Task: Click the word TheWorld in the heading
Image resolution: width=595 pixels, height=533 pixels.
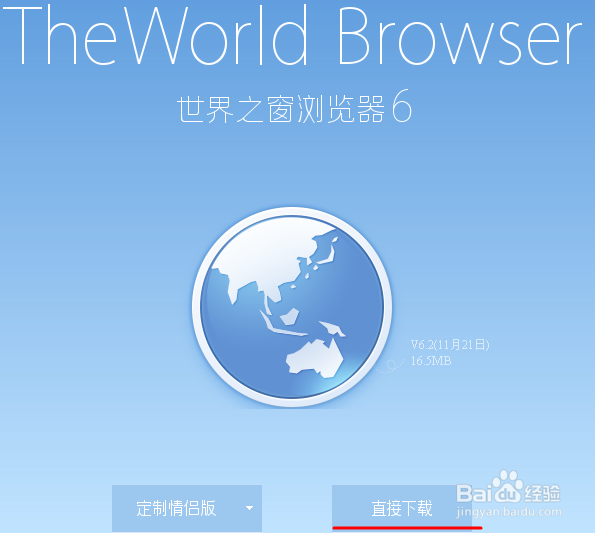Action: 155,35
